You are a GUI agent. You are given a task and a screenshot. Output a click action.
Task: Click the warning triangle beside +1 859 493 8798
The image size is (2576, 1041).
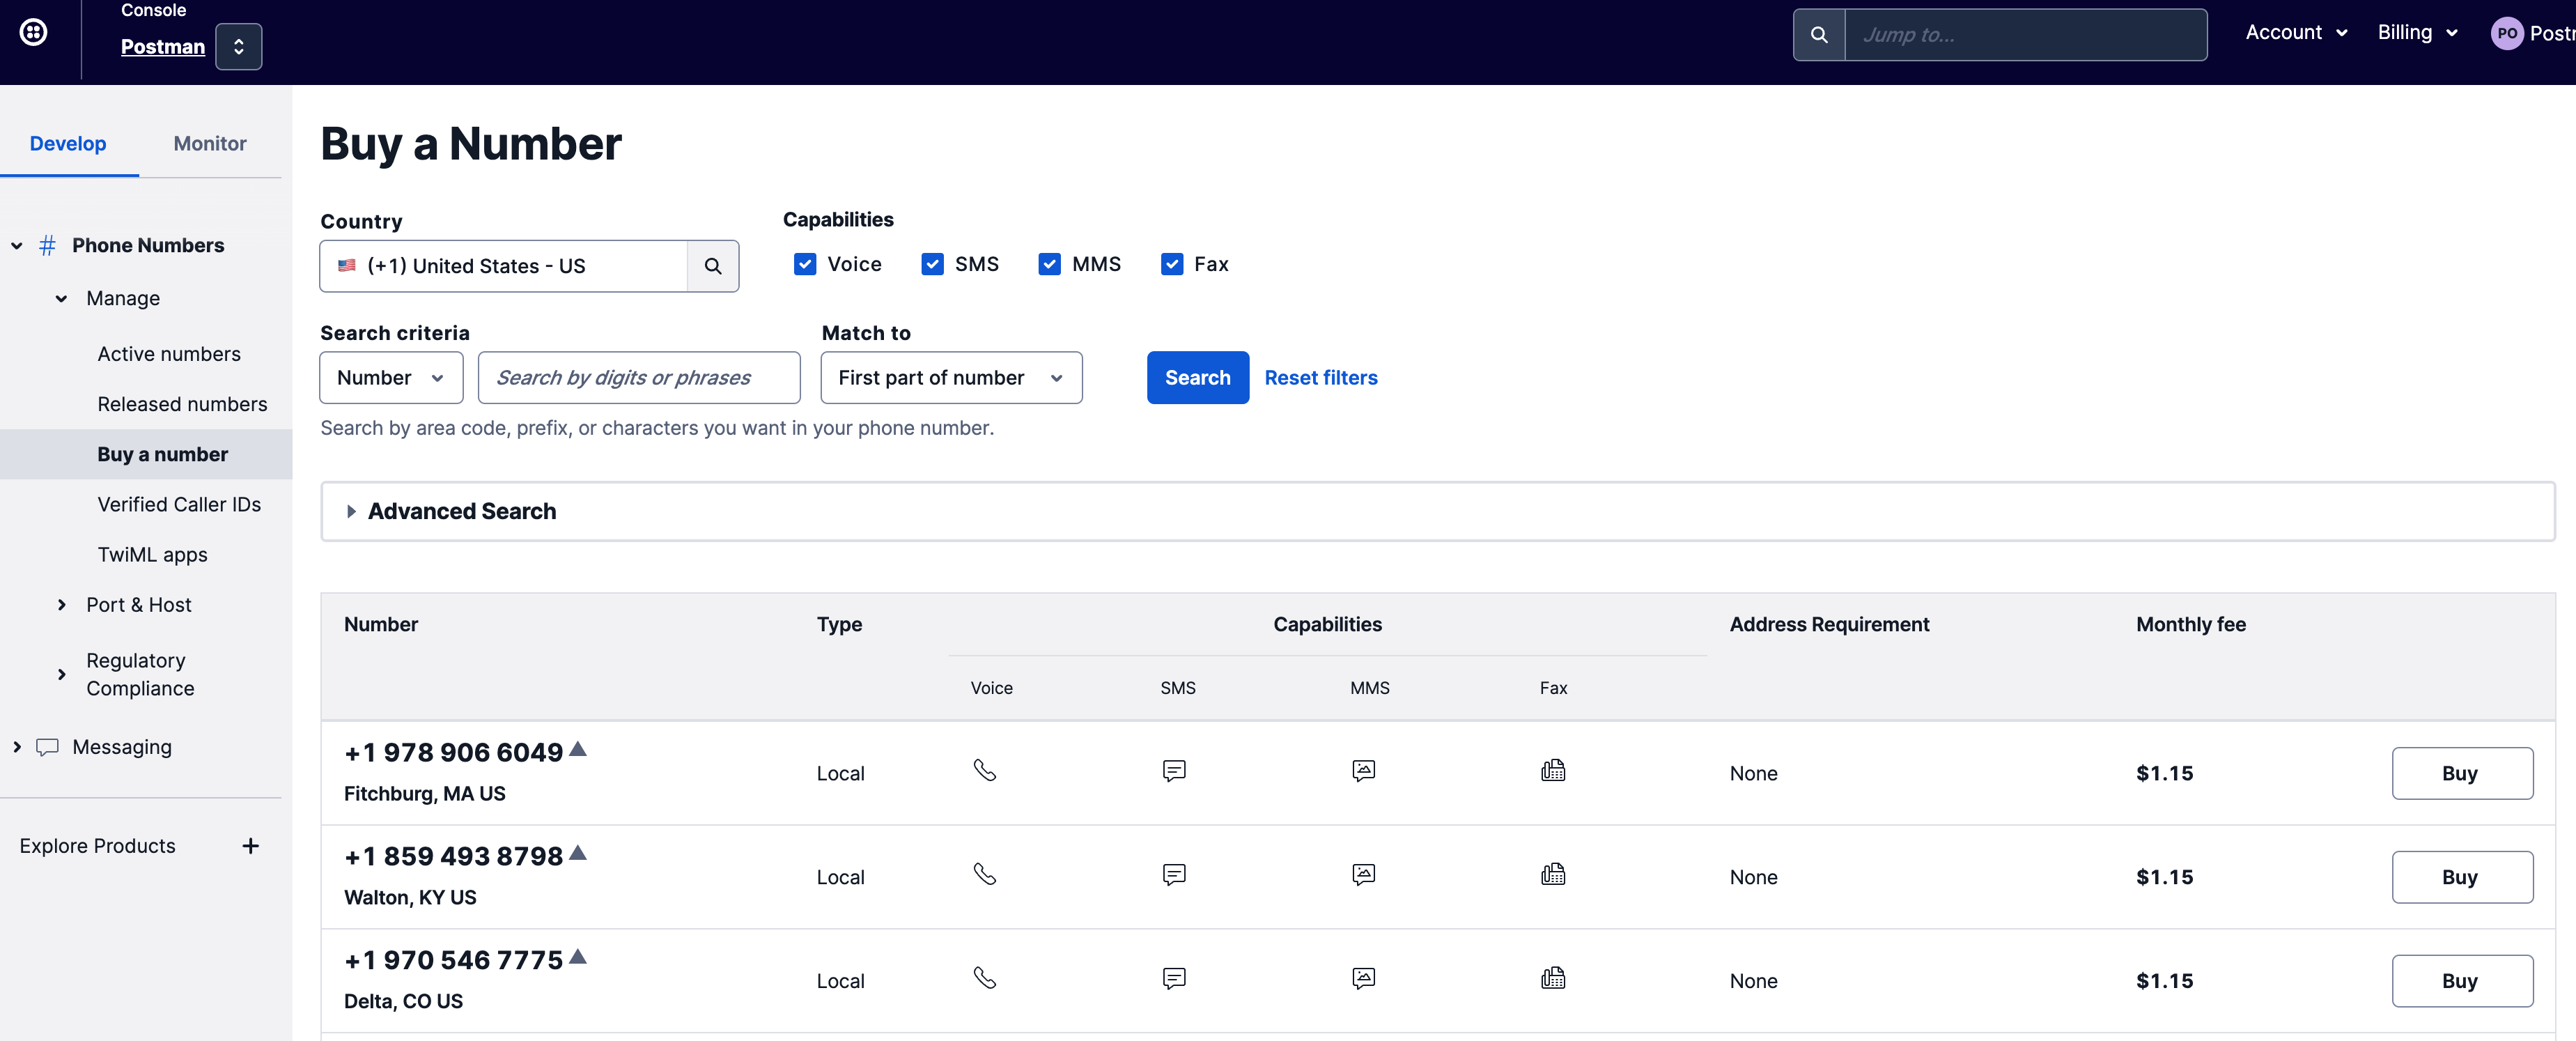[577, 853]
